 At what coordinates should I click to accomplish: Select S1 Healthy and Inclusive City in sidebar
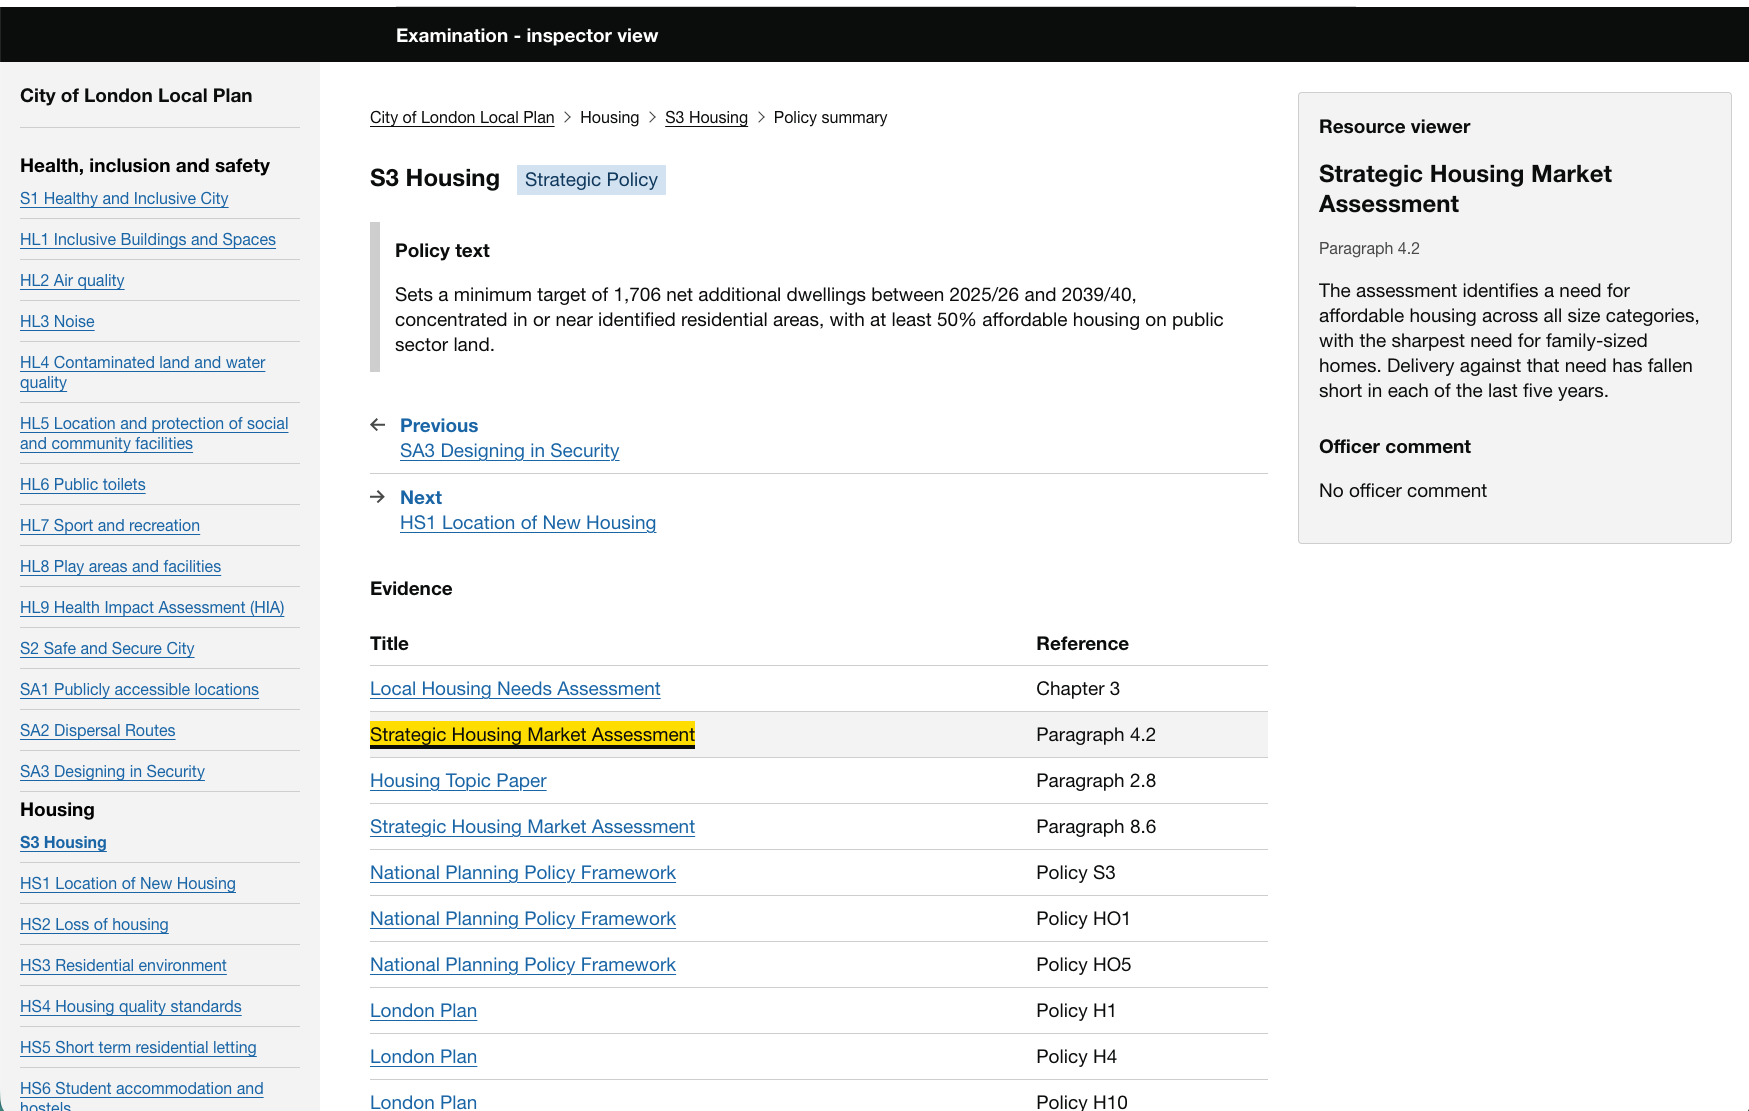[124, 198]
